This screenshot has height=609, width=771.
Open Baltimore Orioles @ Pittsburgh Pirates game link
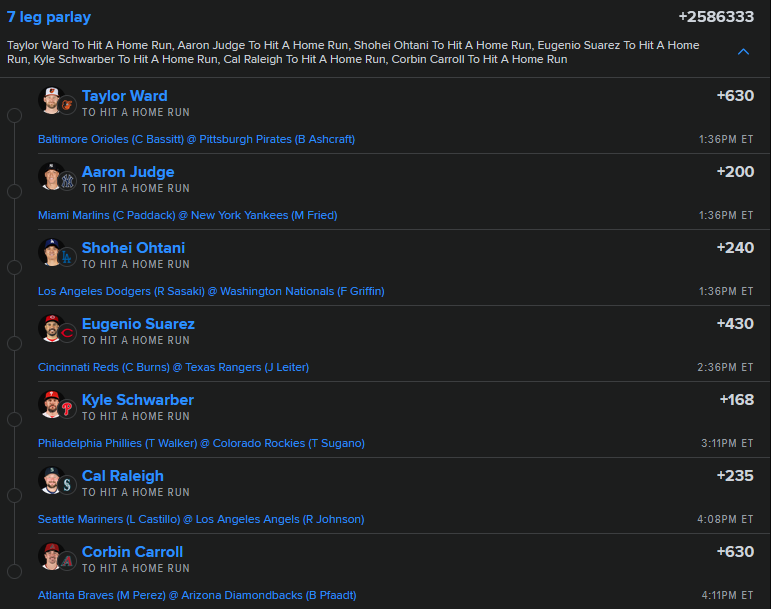point(196,139)
